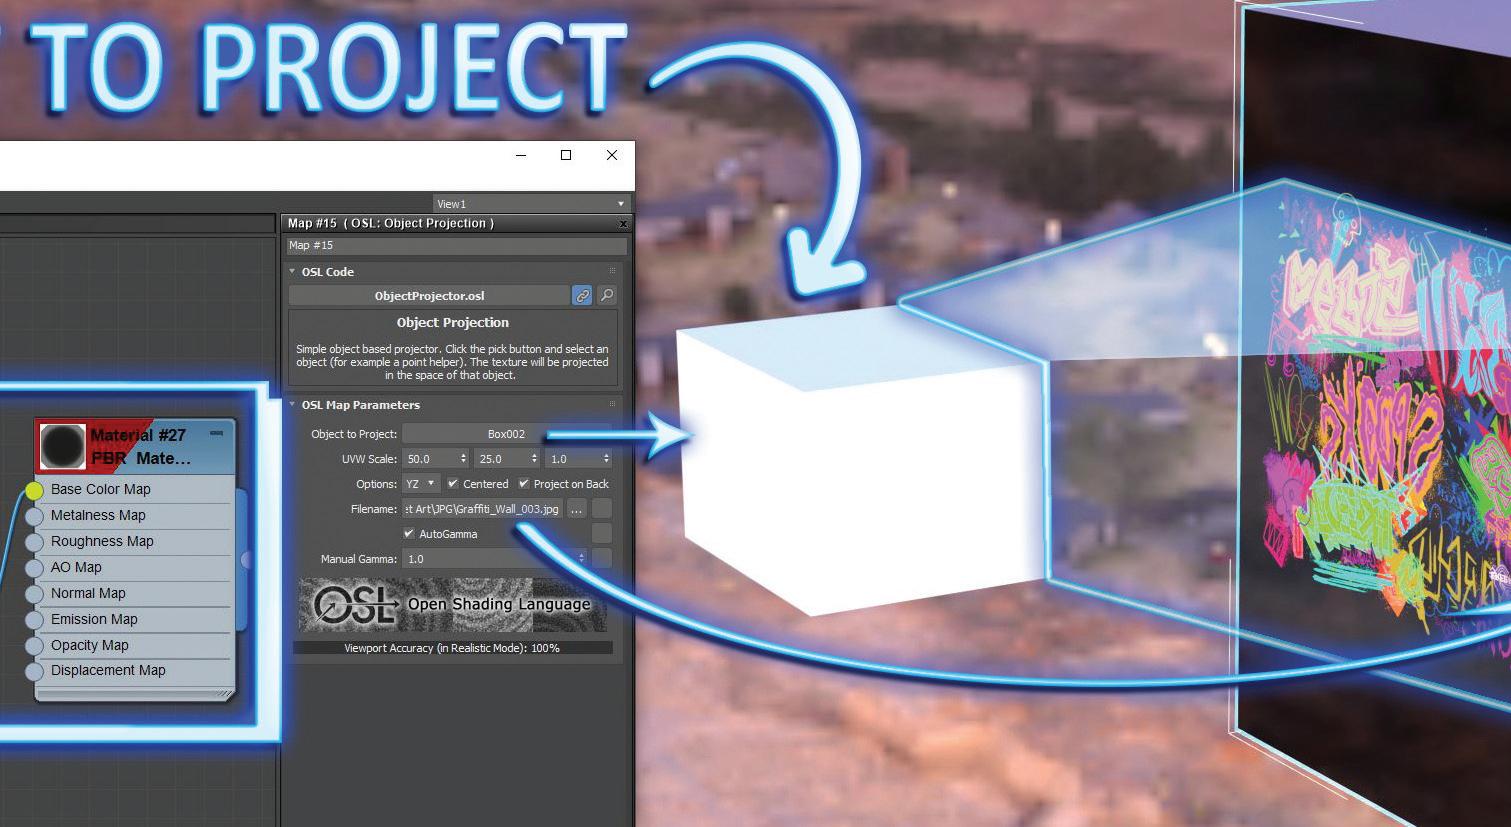Select the 'Roughness Map' slot label
Viewport: 1511px width, 827px height.
pos(102,541)
